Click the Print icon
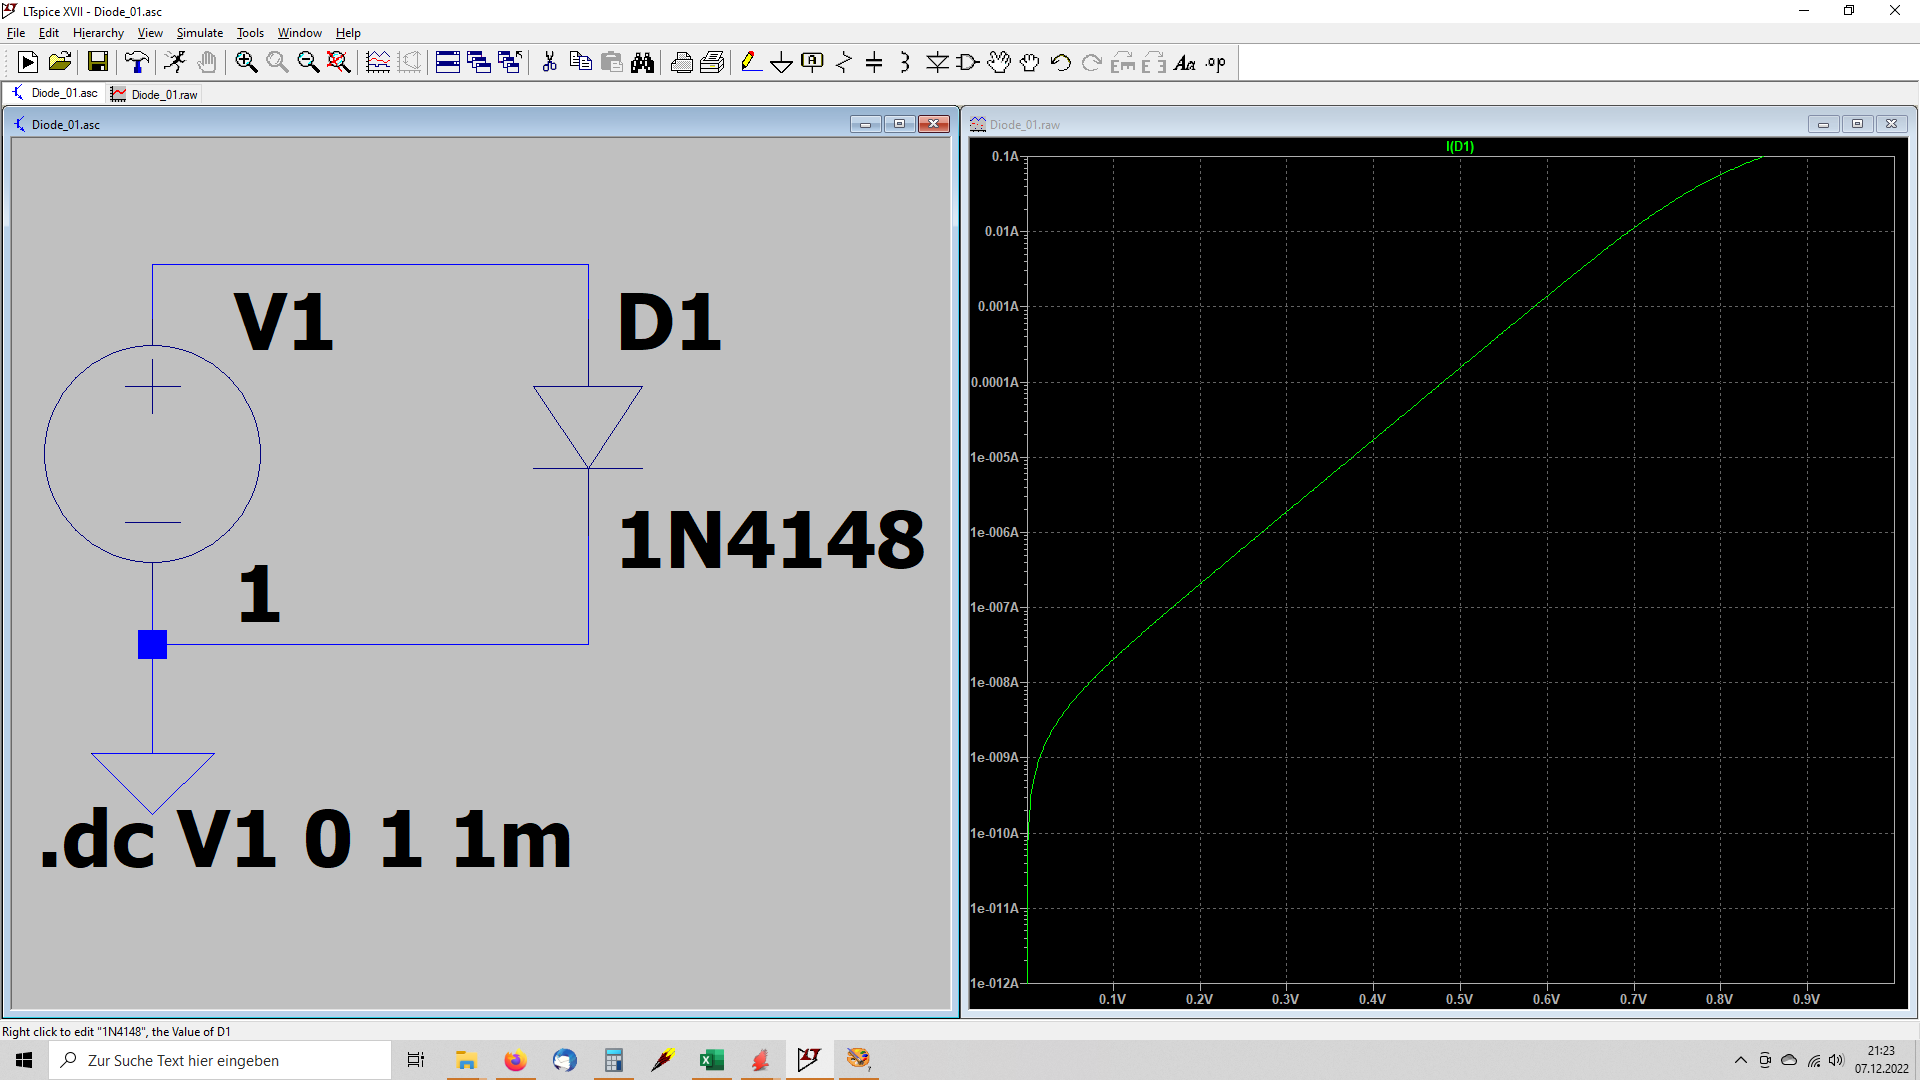This screenshot has width=1920, height=1080. click(681, 62)
